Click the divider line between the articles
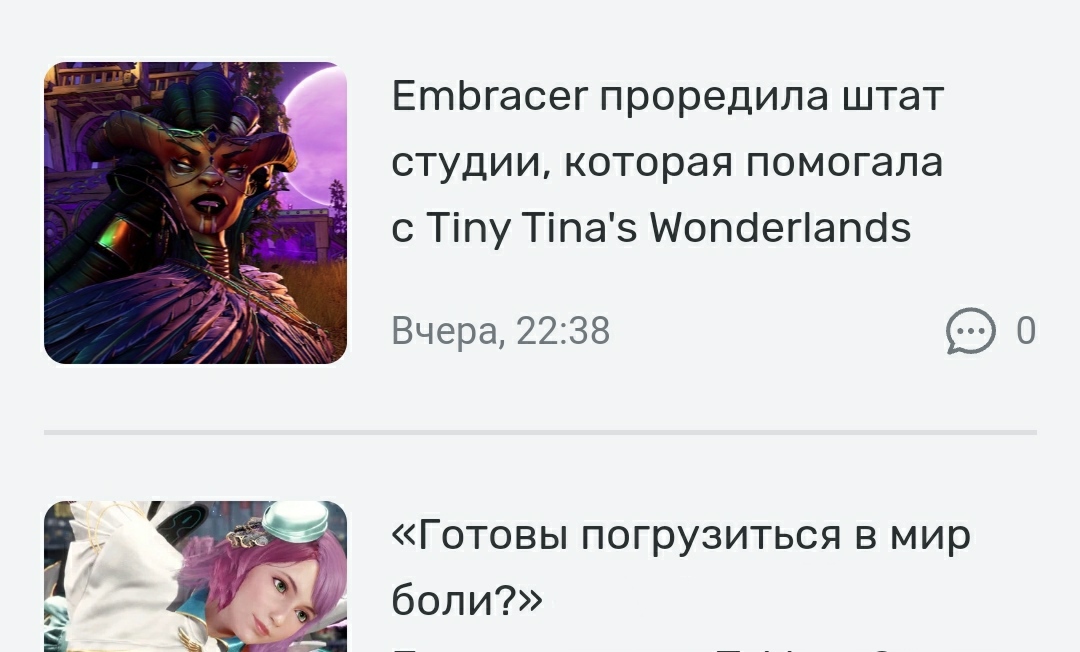Screen dimensions: 1080x652 pos(540,432)
